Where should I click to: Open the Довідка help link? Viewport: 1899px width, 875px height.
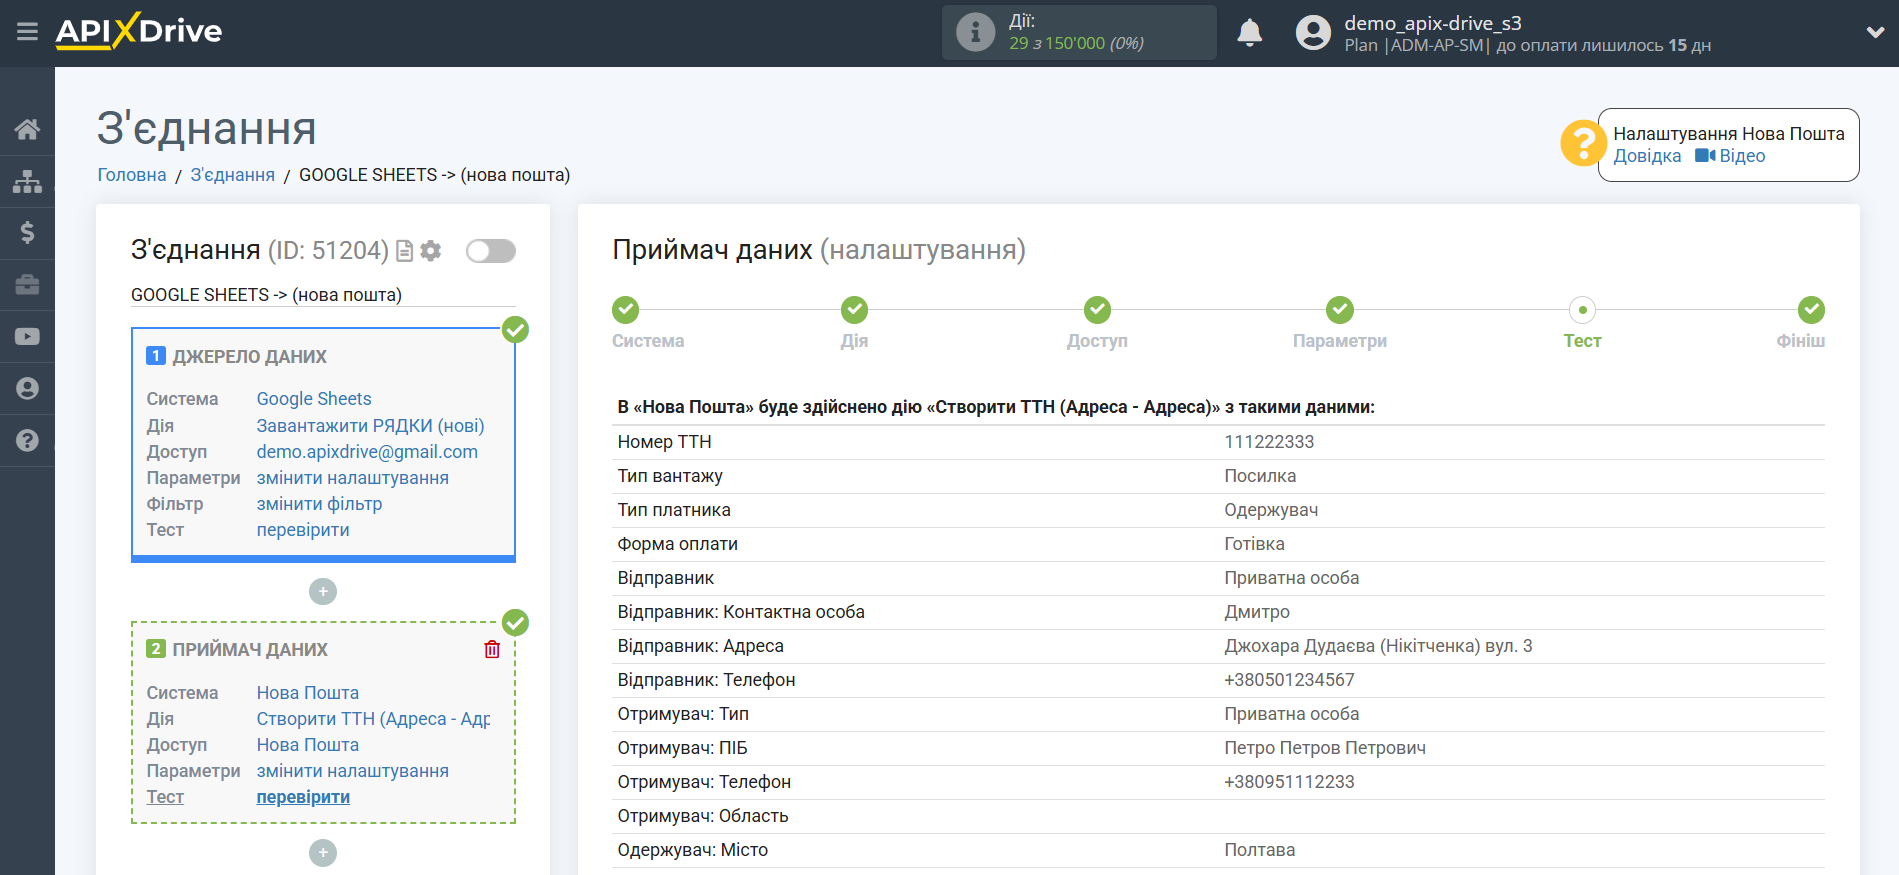(1647, 156)
